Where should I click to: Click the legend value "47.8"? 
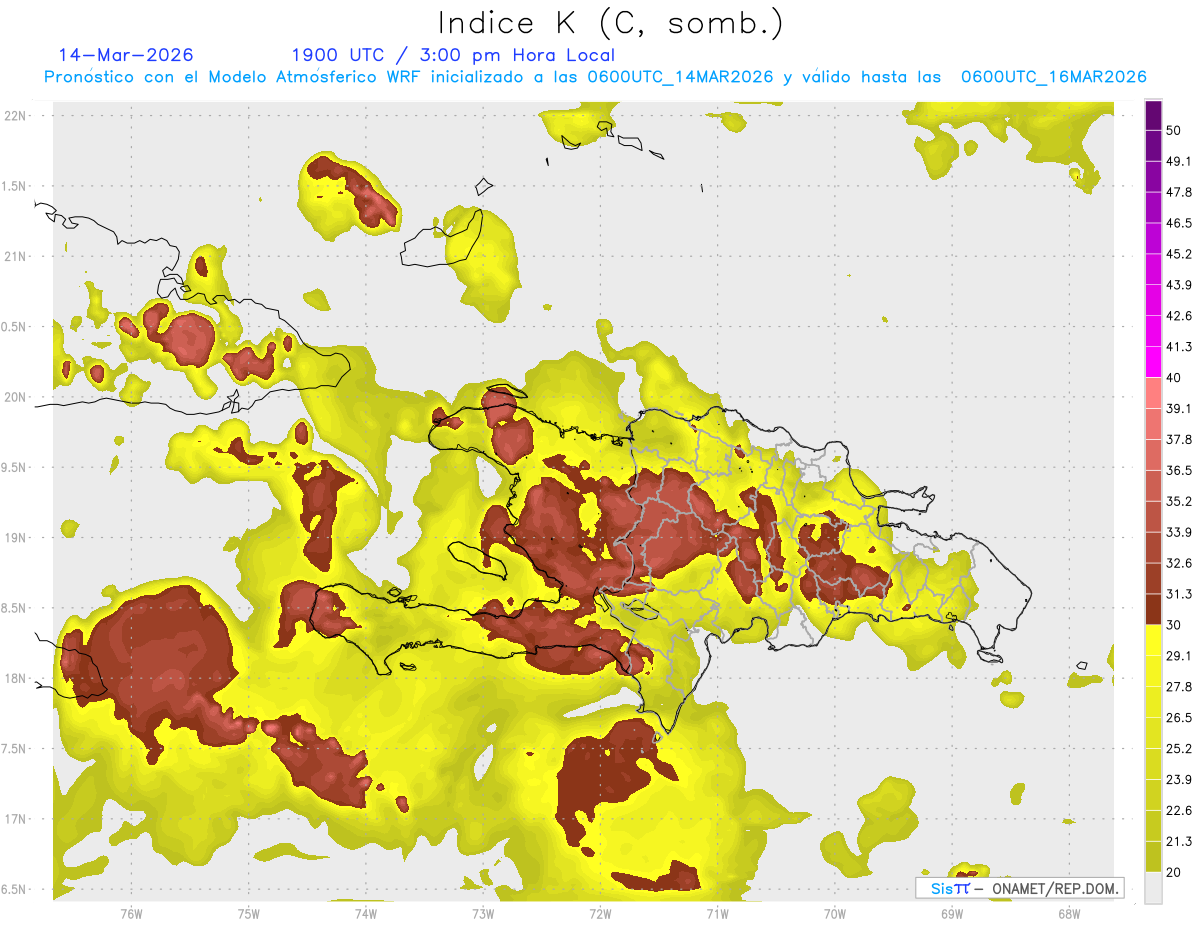coord(1179,192)
